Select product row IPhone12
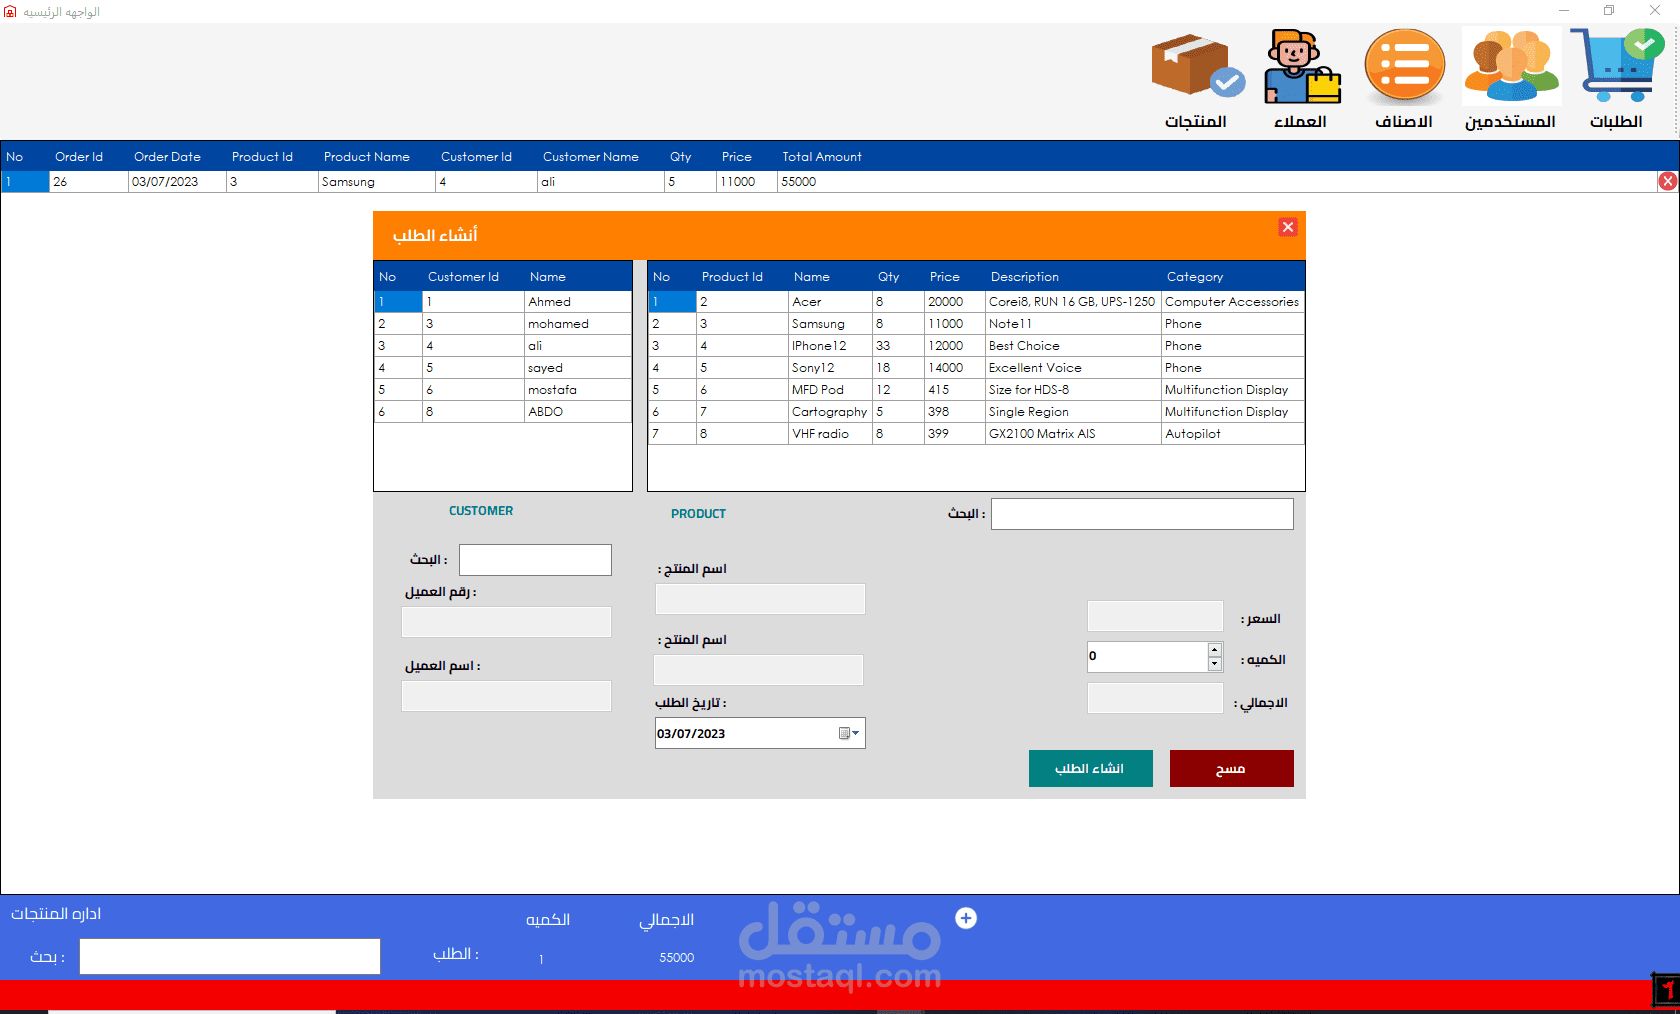This screenshot has width=1680, height=1014. [x=976, y=346]
